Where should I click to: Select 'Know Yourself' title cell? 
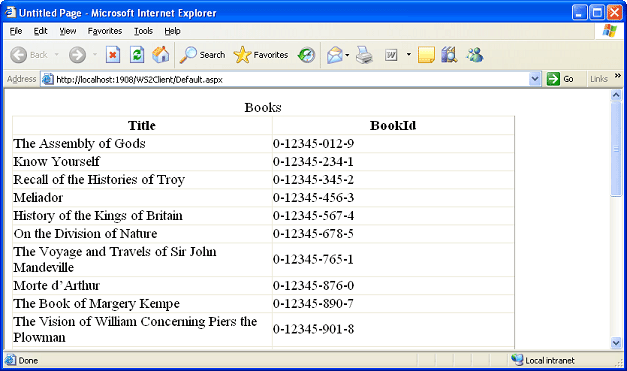click(142, 162)
